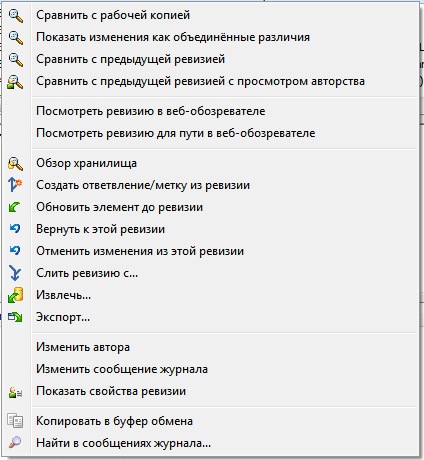Click the green update arrow icon
The width and height of the screenshot is (424, 460).
[15, 207]
